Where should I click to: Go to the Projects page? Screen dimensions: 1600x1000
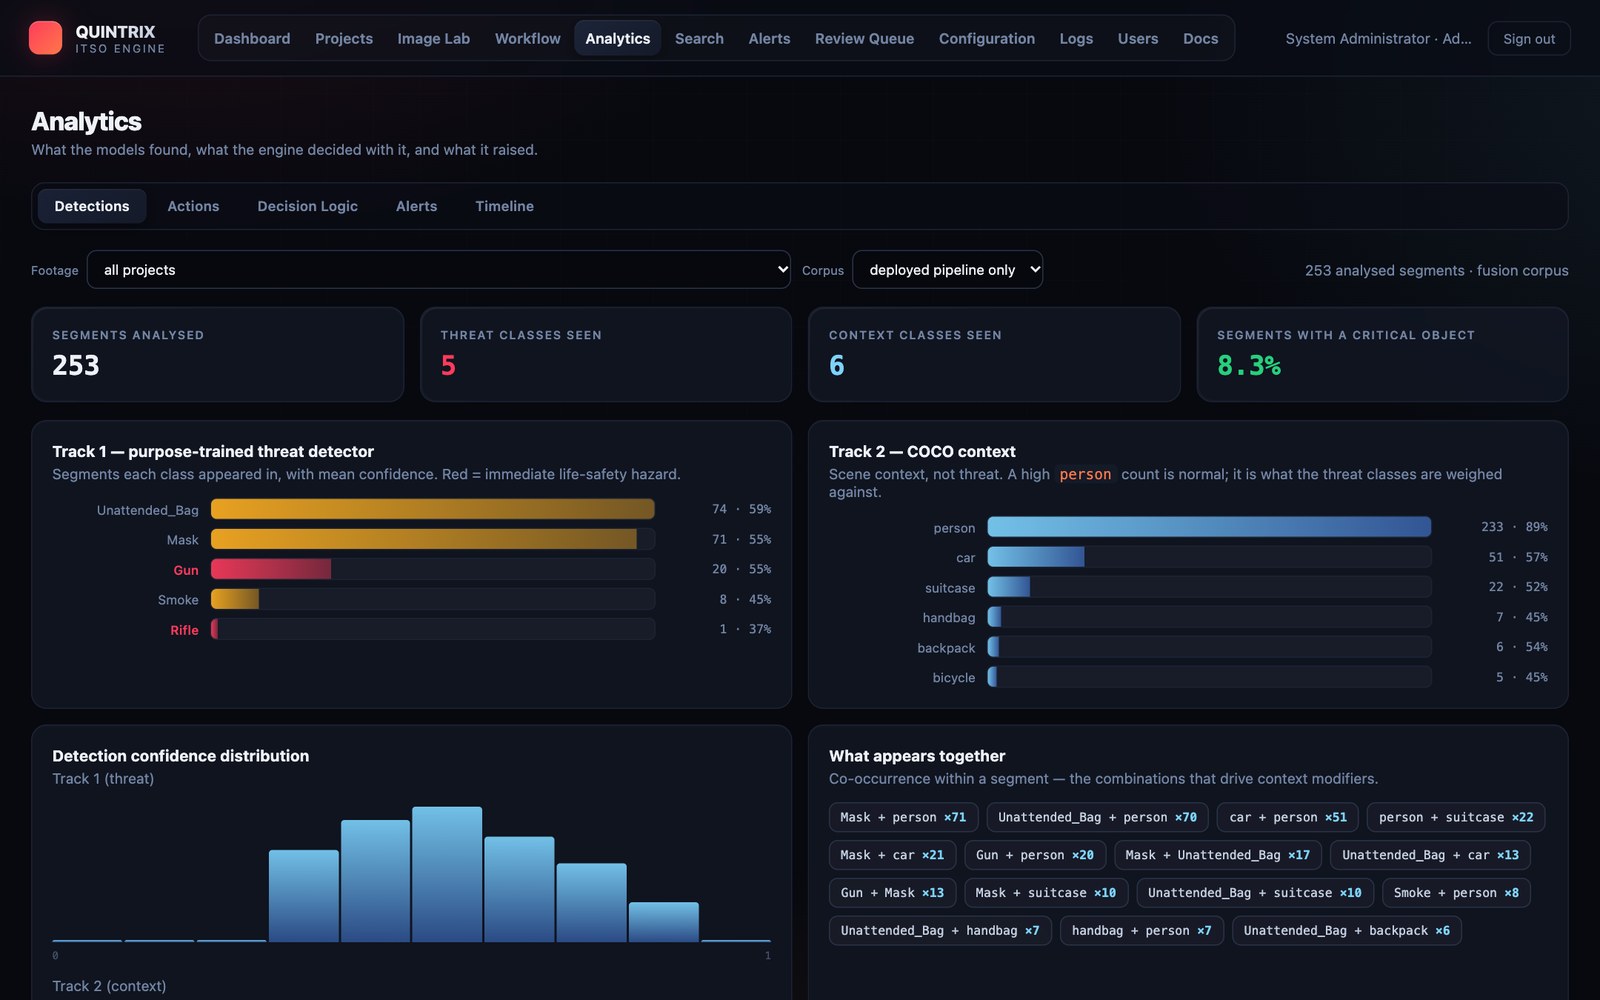(344, 38)
